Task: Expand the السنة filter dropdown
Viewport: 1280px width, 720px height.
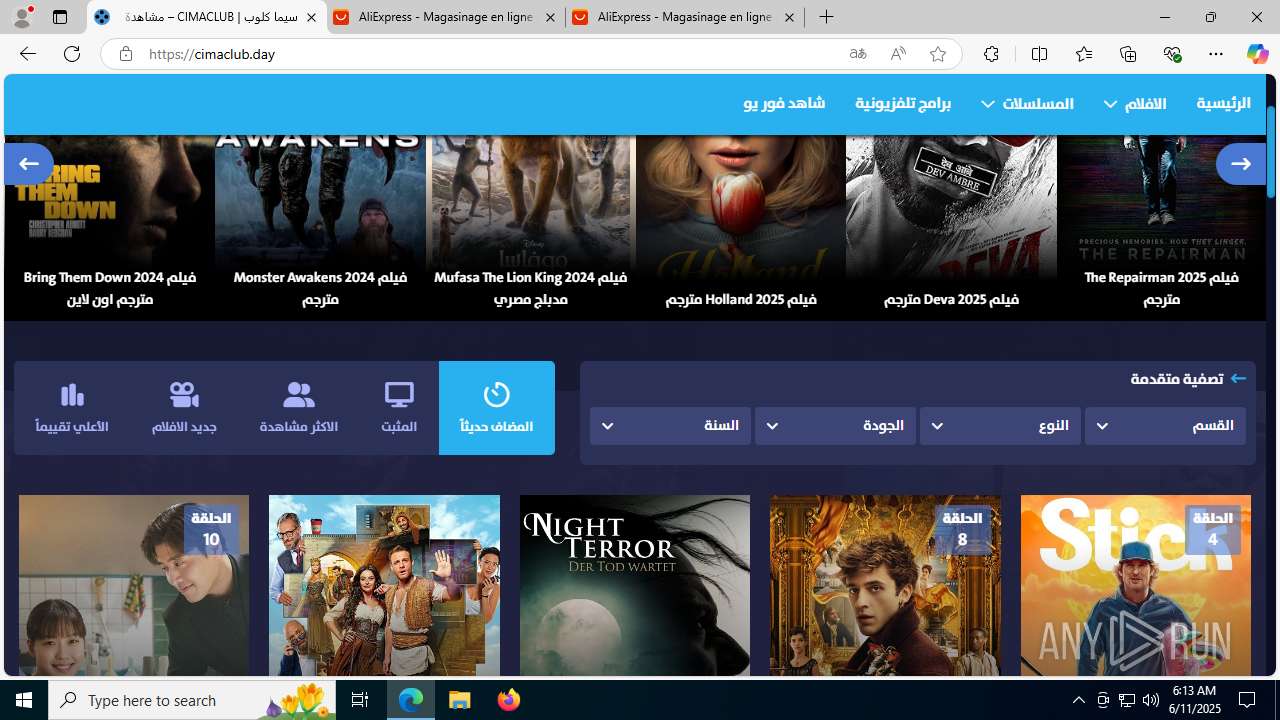Action: 670,426
